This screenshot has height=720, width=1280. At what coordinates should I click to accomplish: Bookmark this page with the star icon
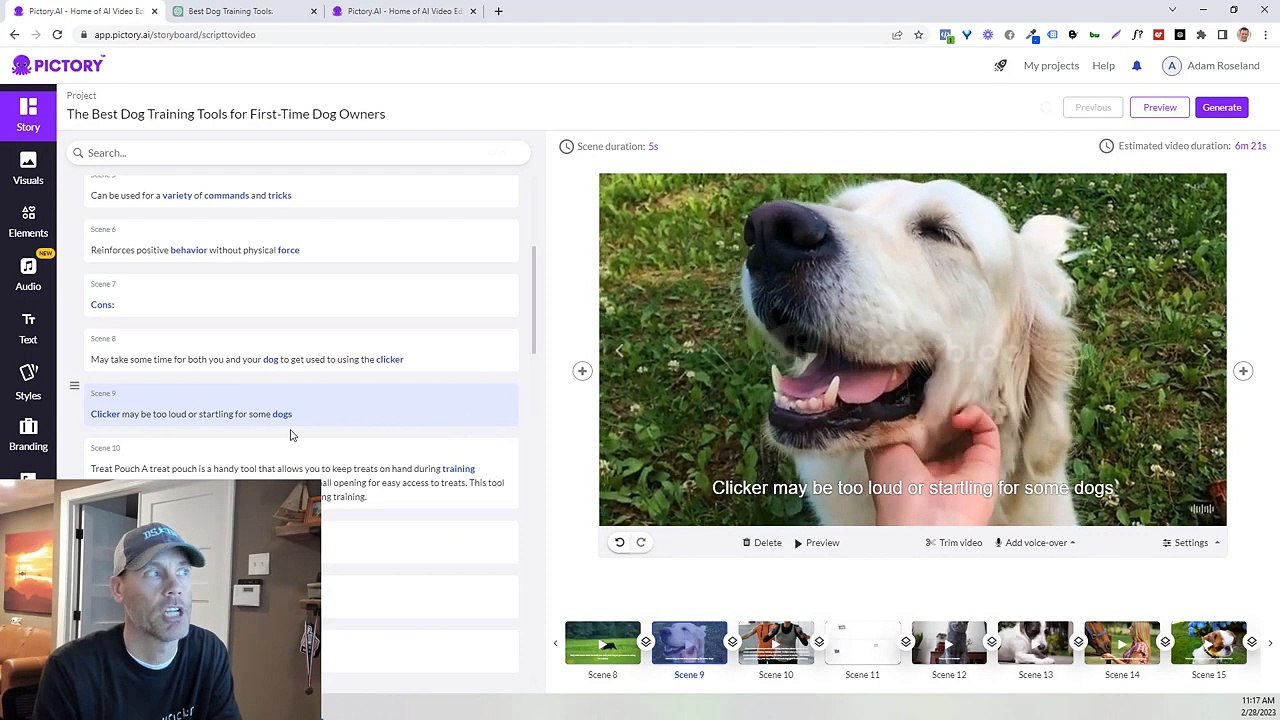click(x=918, y=35)
